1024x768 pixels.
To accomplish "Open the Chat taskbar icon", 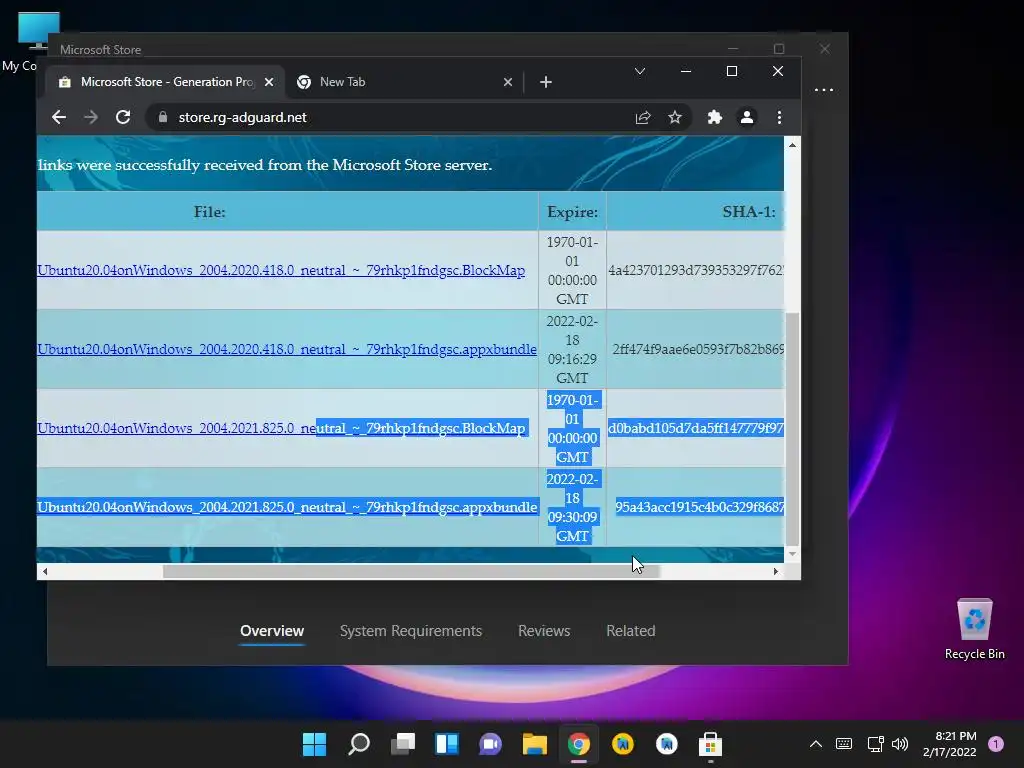I will 490,744.
